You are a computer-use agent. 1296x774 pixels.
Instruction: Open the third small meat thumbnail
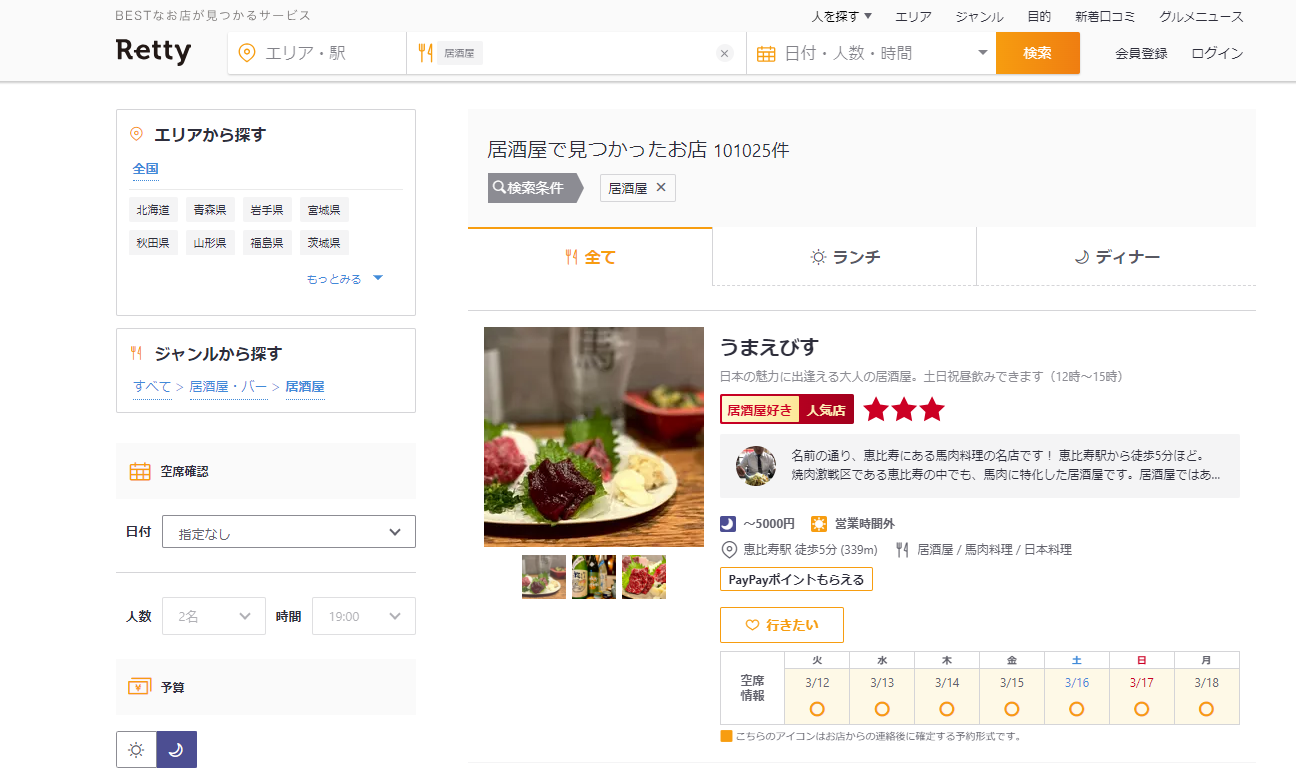coord(644,577)
